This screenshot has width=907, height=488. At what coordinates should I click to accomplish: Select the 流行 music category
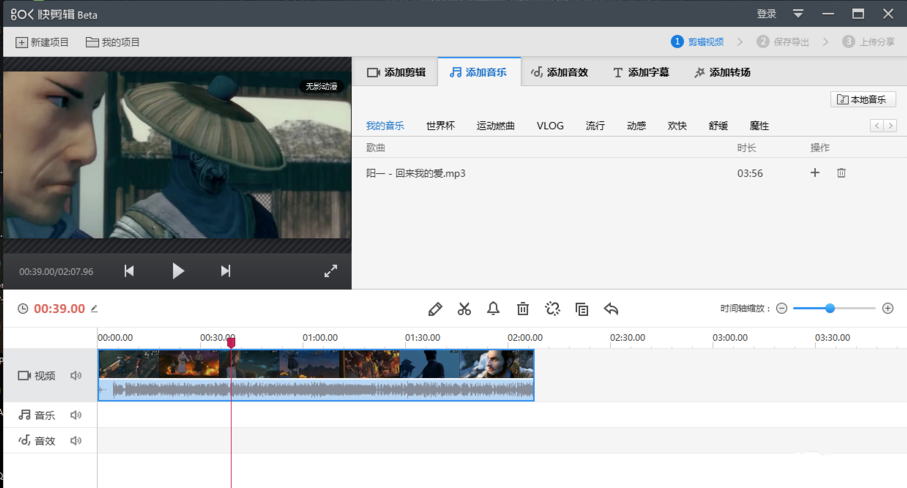pyautogui.click(x=595, y=126)
